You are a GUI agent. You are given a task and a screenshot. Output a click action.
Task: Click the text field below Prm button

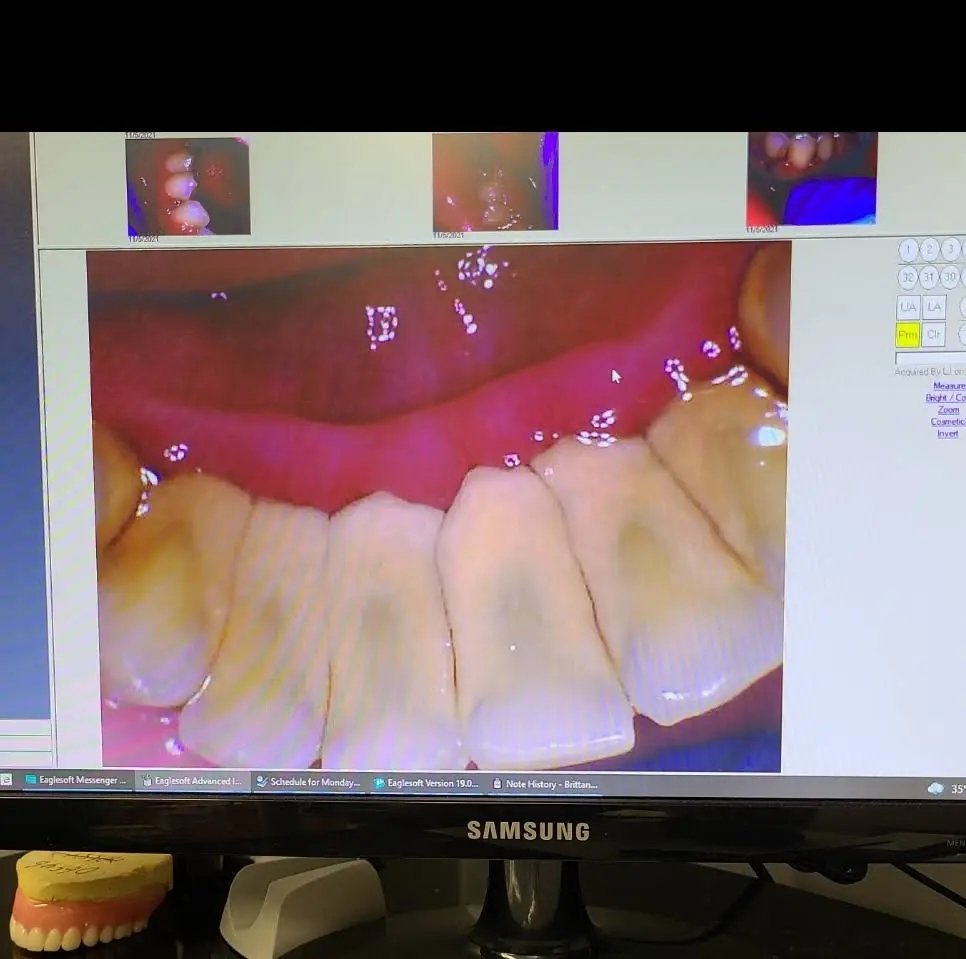[x=930, y=358]
